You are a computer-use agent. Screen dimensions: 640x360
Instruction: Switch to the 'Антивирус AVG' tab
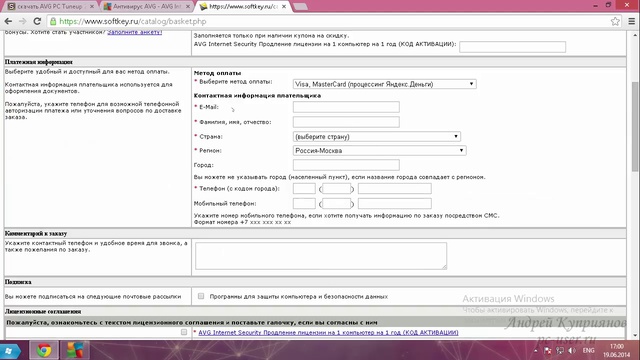tap(147, 7)
